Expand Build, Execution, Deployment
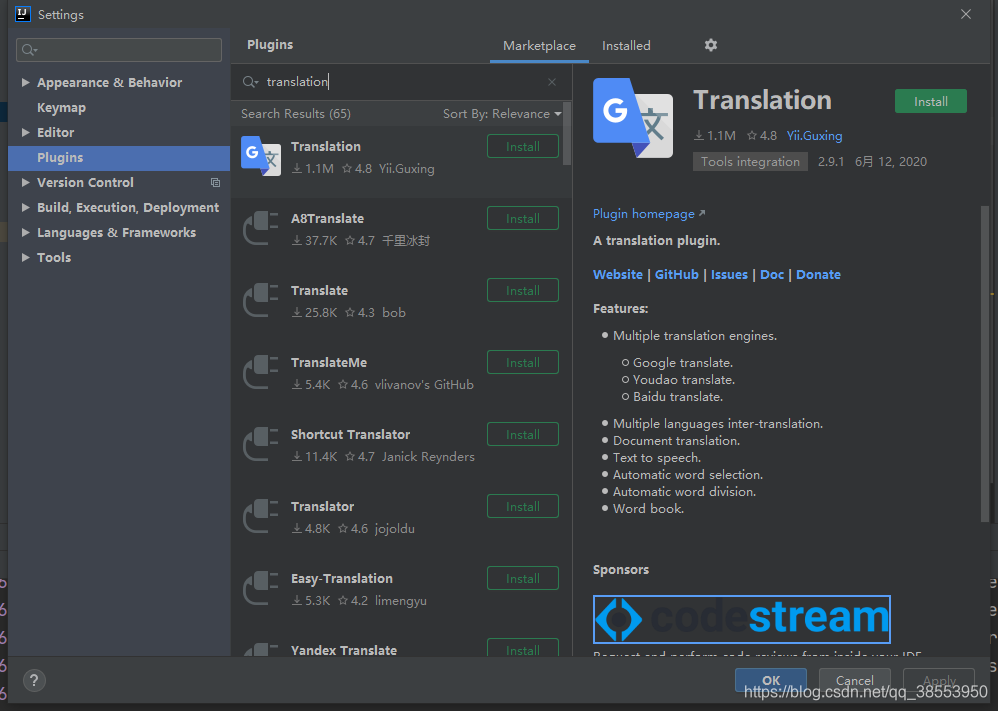Viewport: 998px width, 711px height. pyautogui.click(x=25, y=208)
